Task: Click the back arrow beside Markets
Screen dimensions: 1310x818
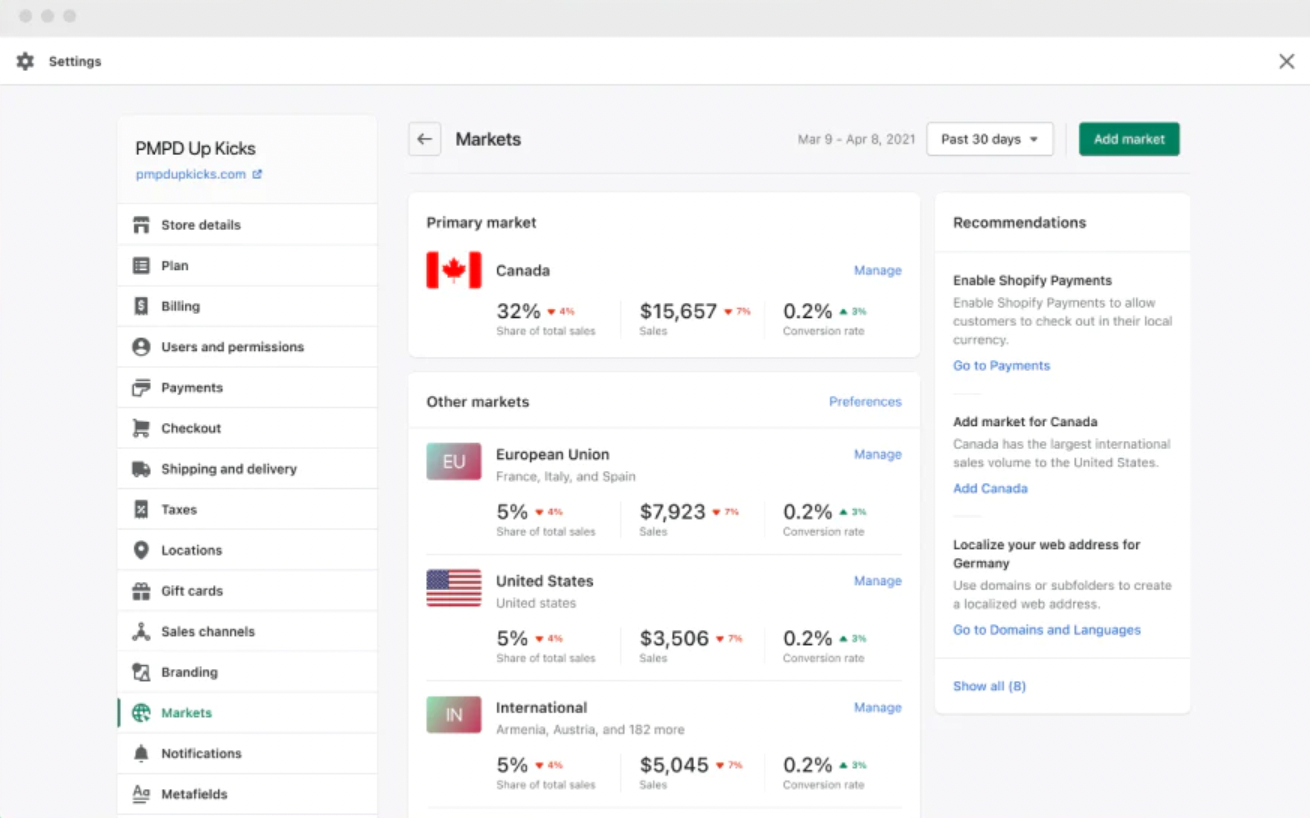Action: tap(425, 139)
